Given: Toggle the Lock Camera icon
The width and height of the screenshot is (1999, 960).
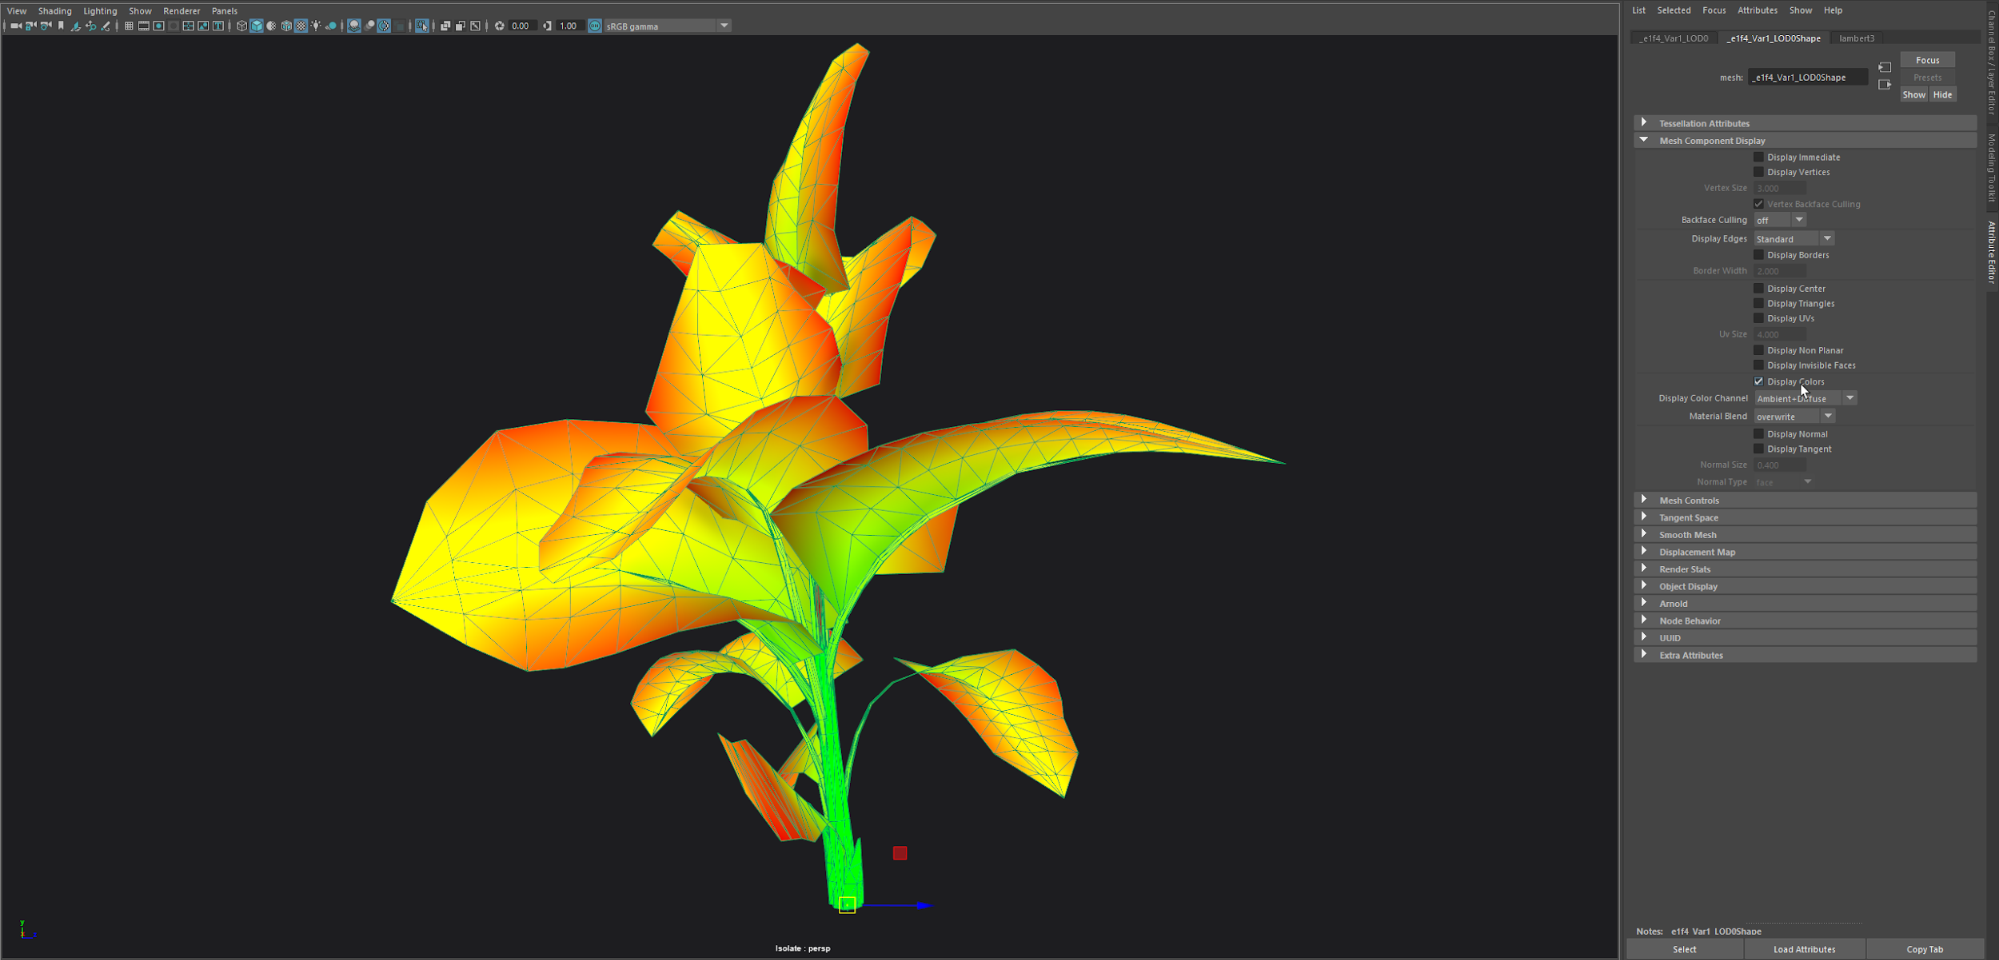Looking at the screenshot, I should tap(31, 26).
